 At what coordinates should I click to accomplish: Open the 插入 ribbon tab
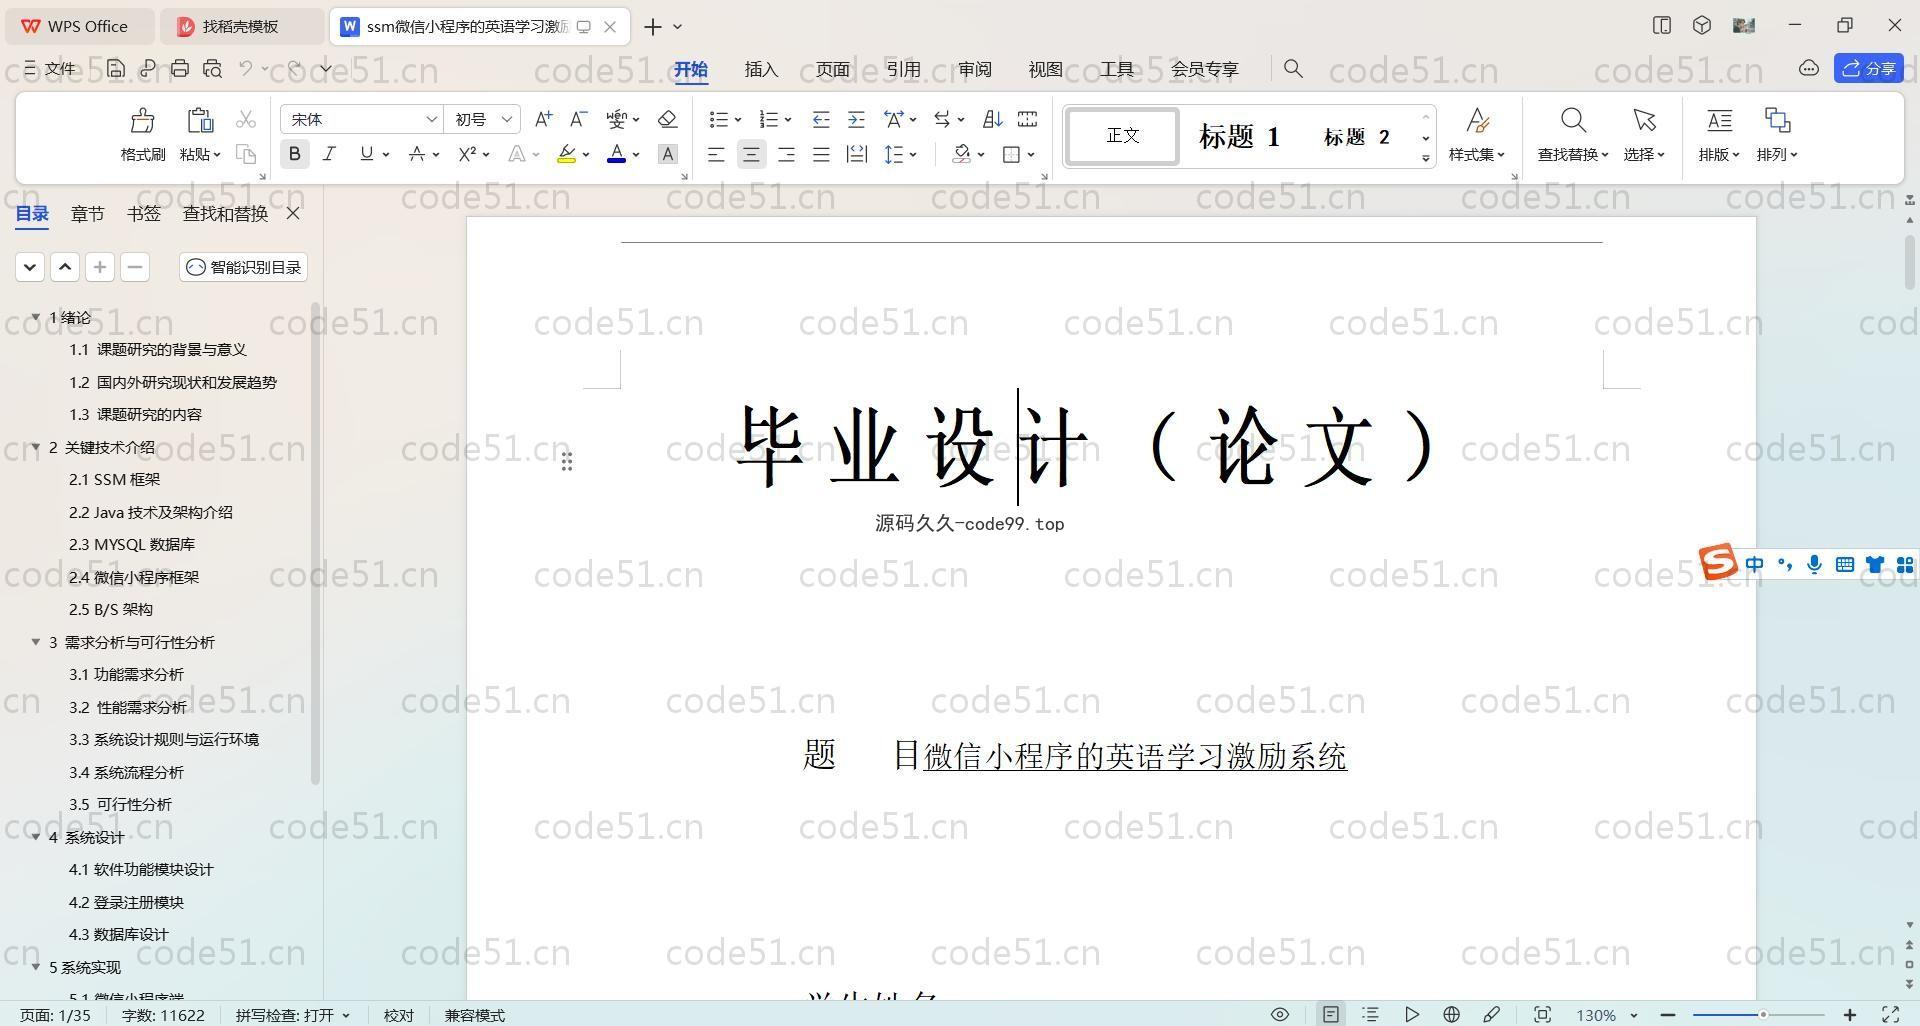761,69
